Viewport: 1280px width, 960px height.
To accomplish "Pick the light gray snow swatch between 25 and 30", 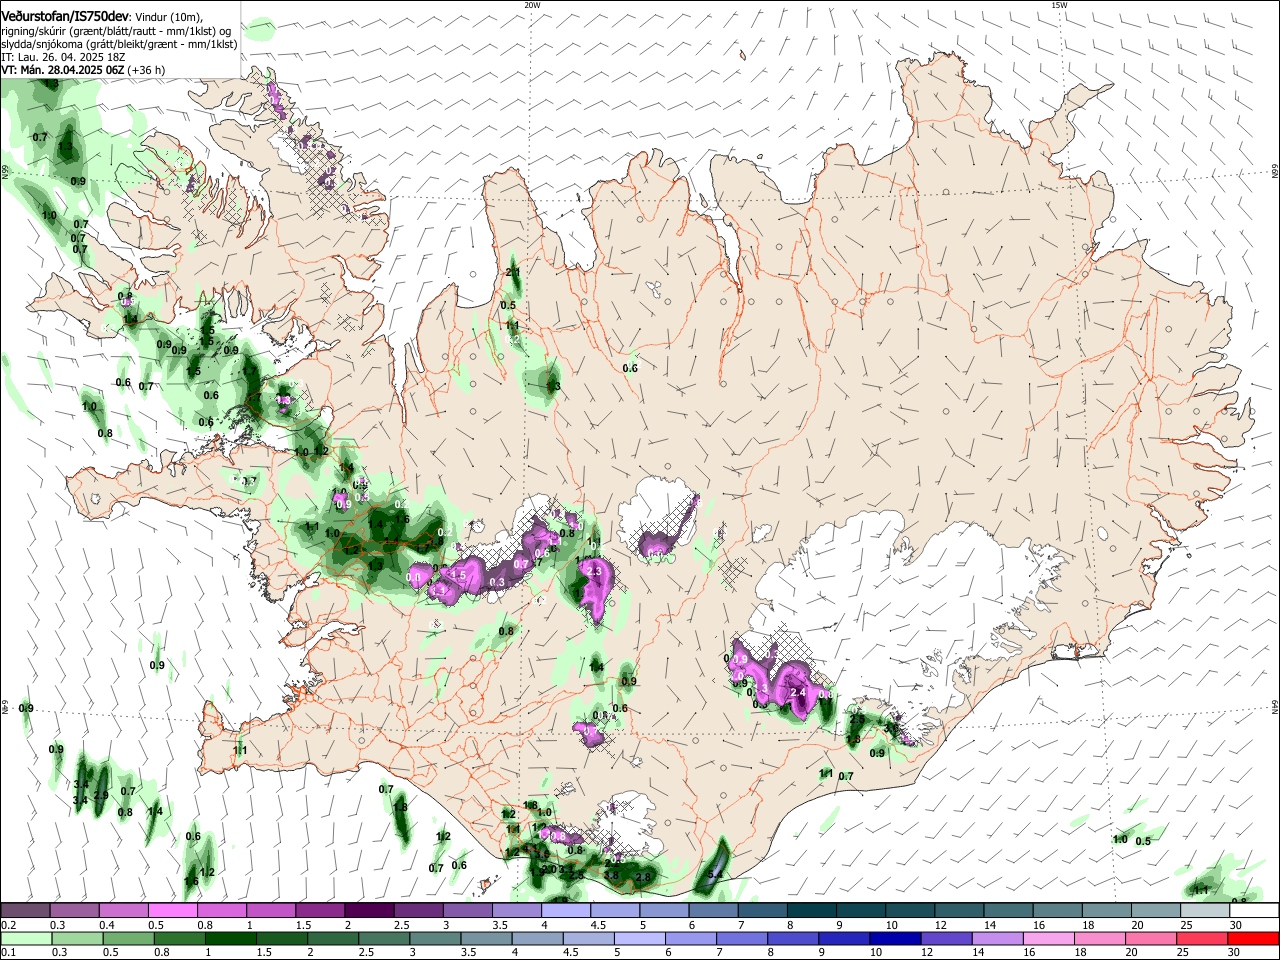I will click(x=1205, y=911).
